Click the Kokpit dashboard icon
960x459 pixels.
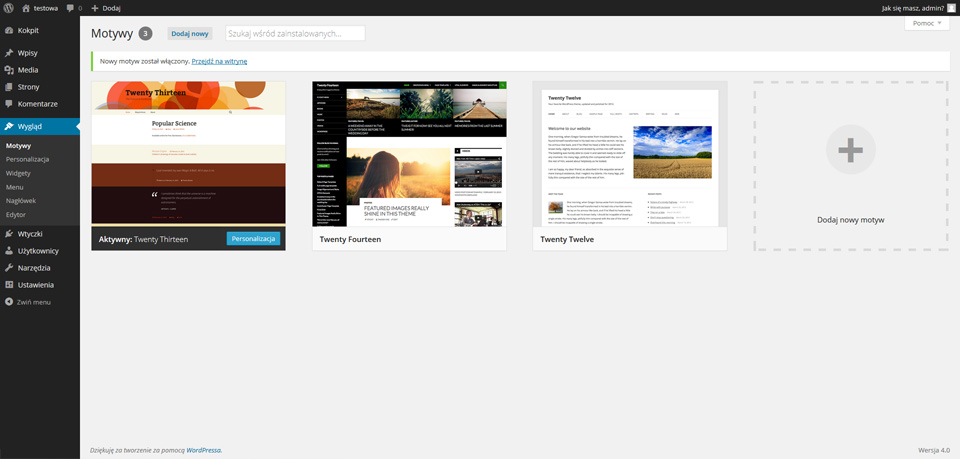[9, 30]
